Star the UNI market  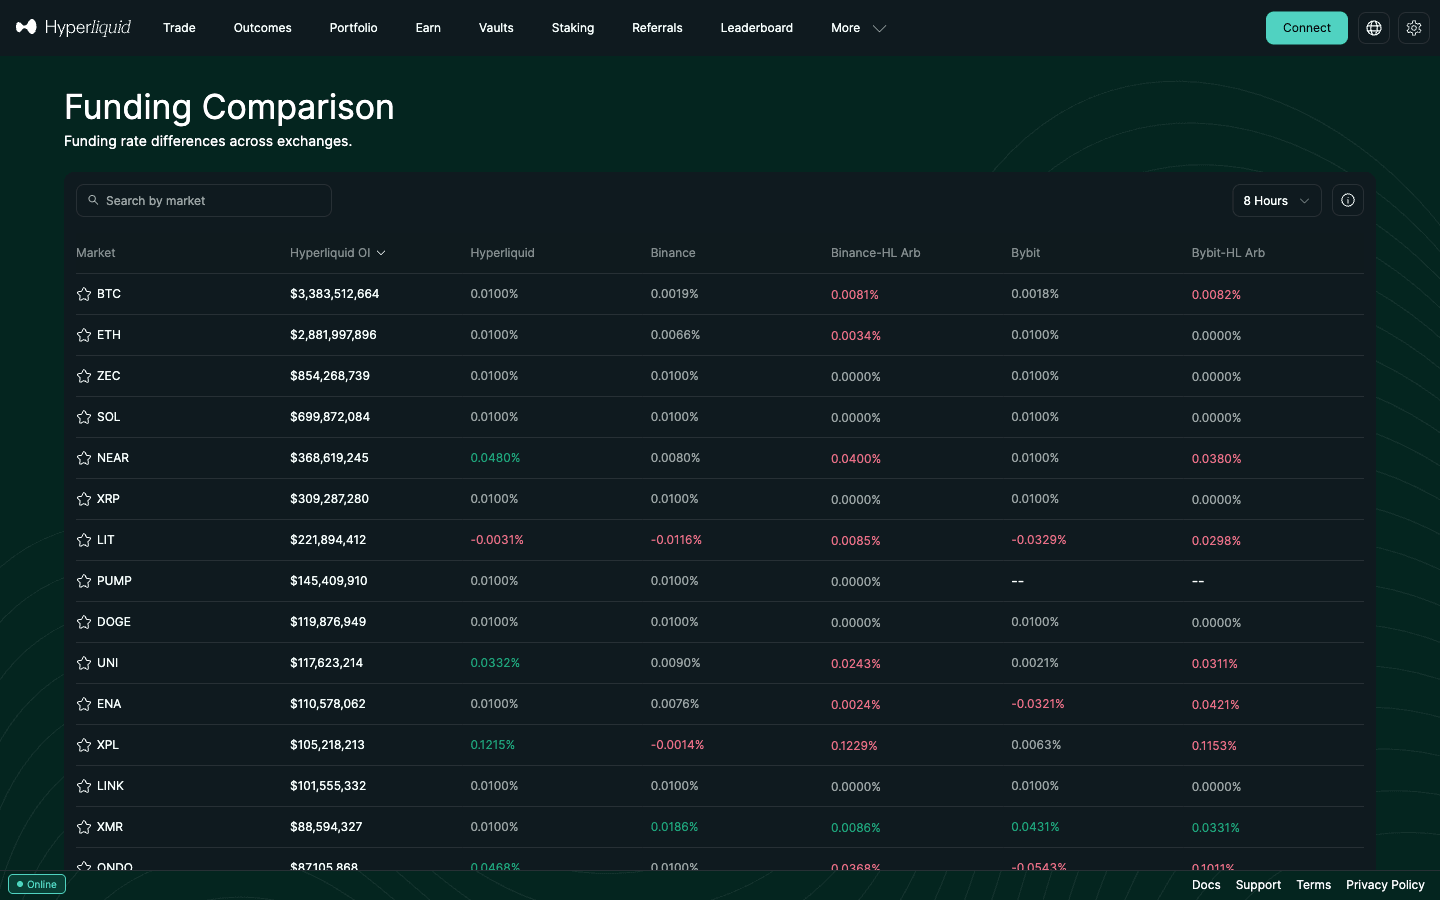coord(84,663)
